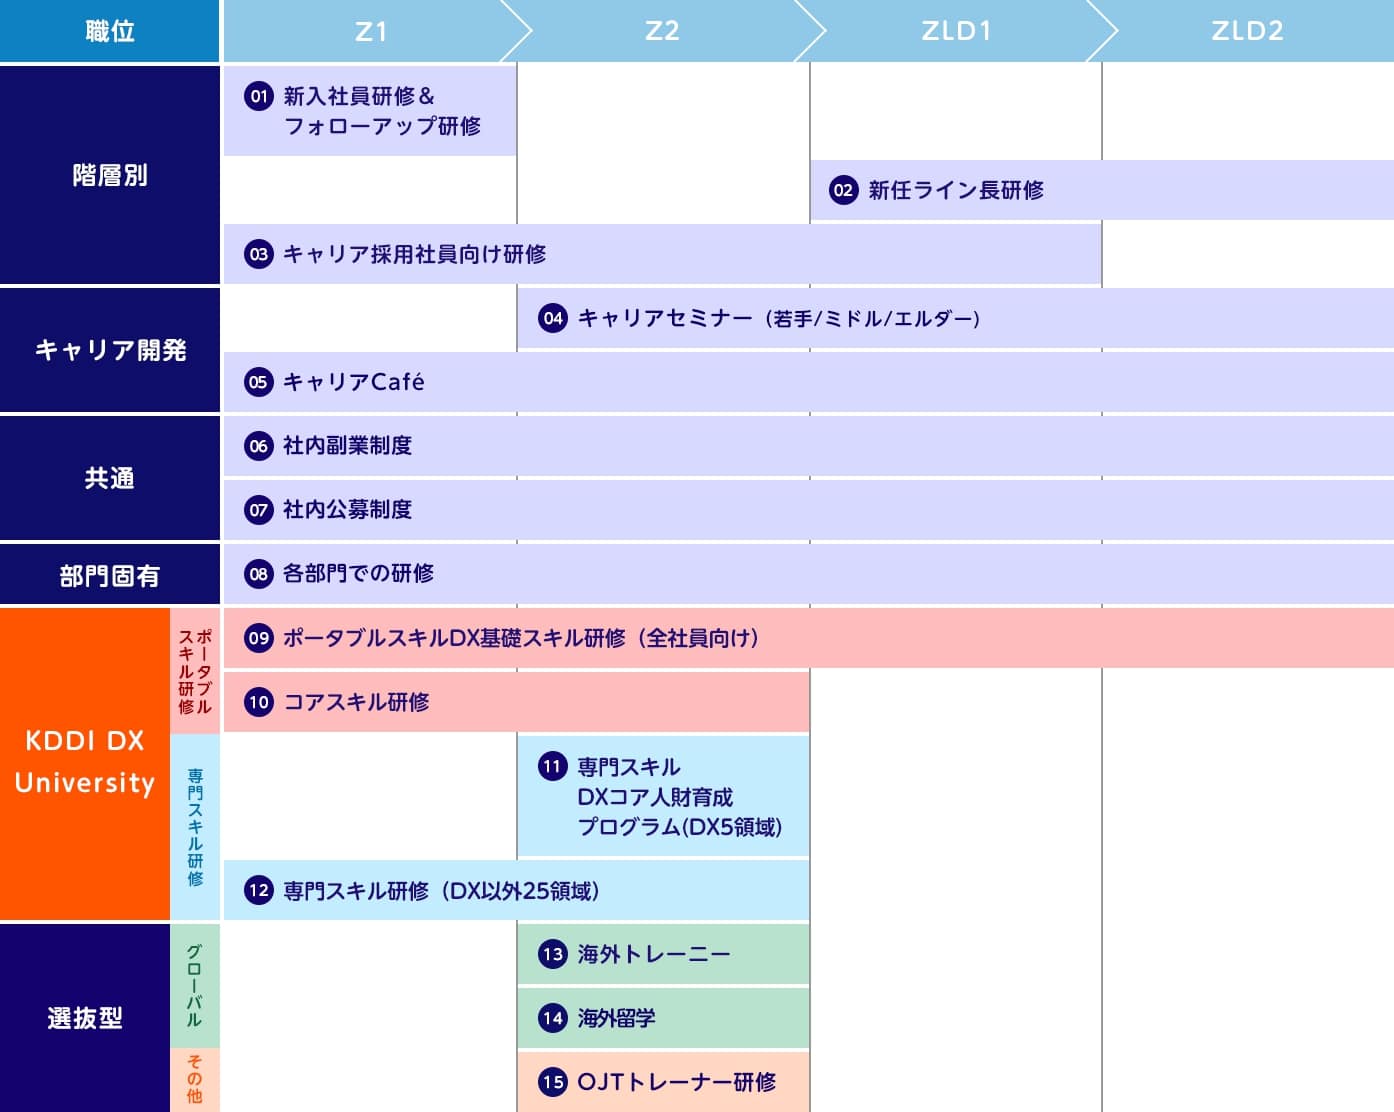Click the その他 vertical label
The image size is (1394, 1112).
(x=195, y=1080)
